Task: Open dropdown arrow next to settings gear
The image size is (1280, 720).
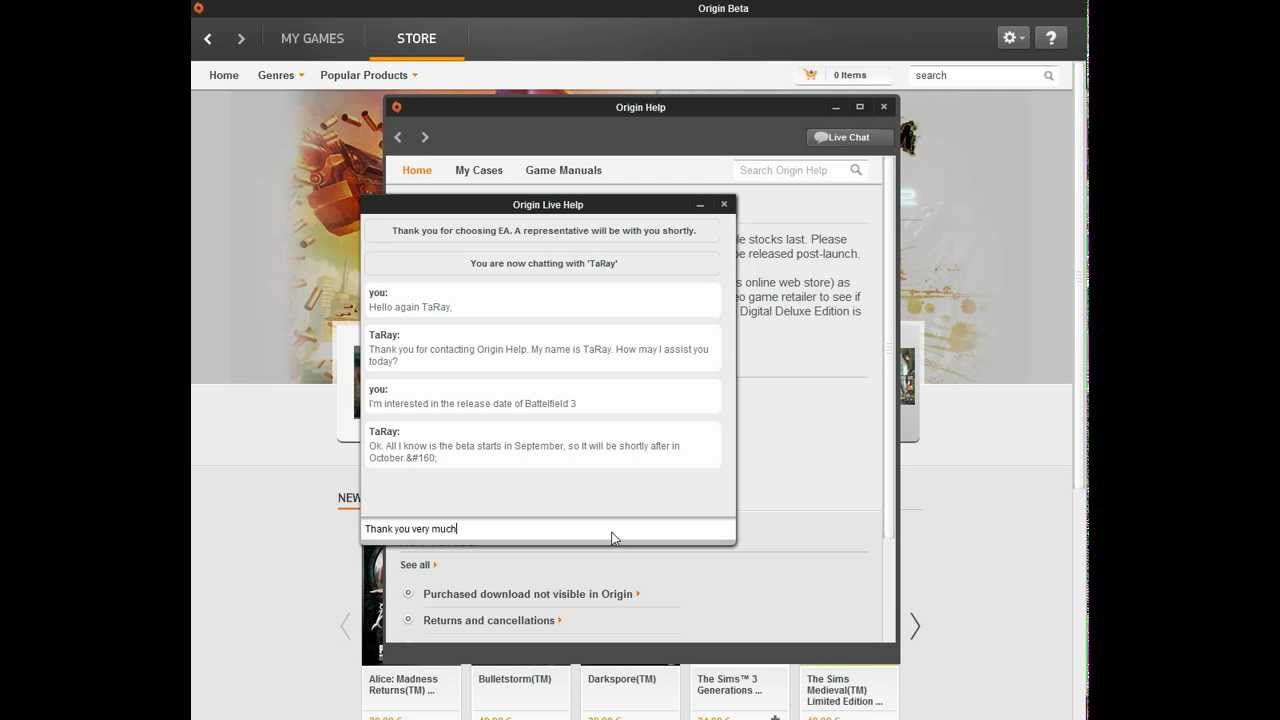Action: [1022, 39]
